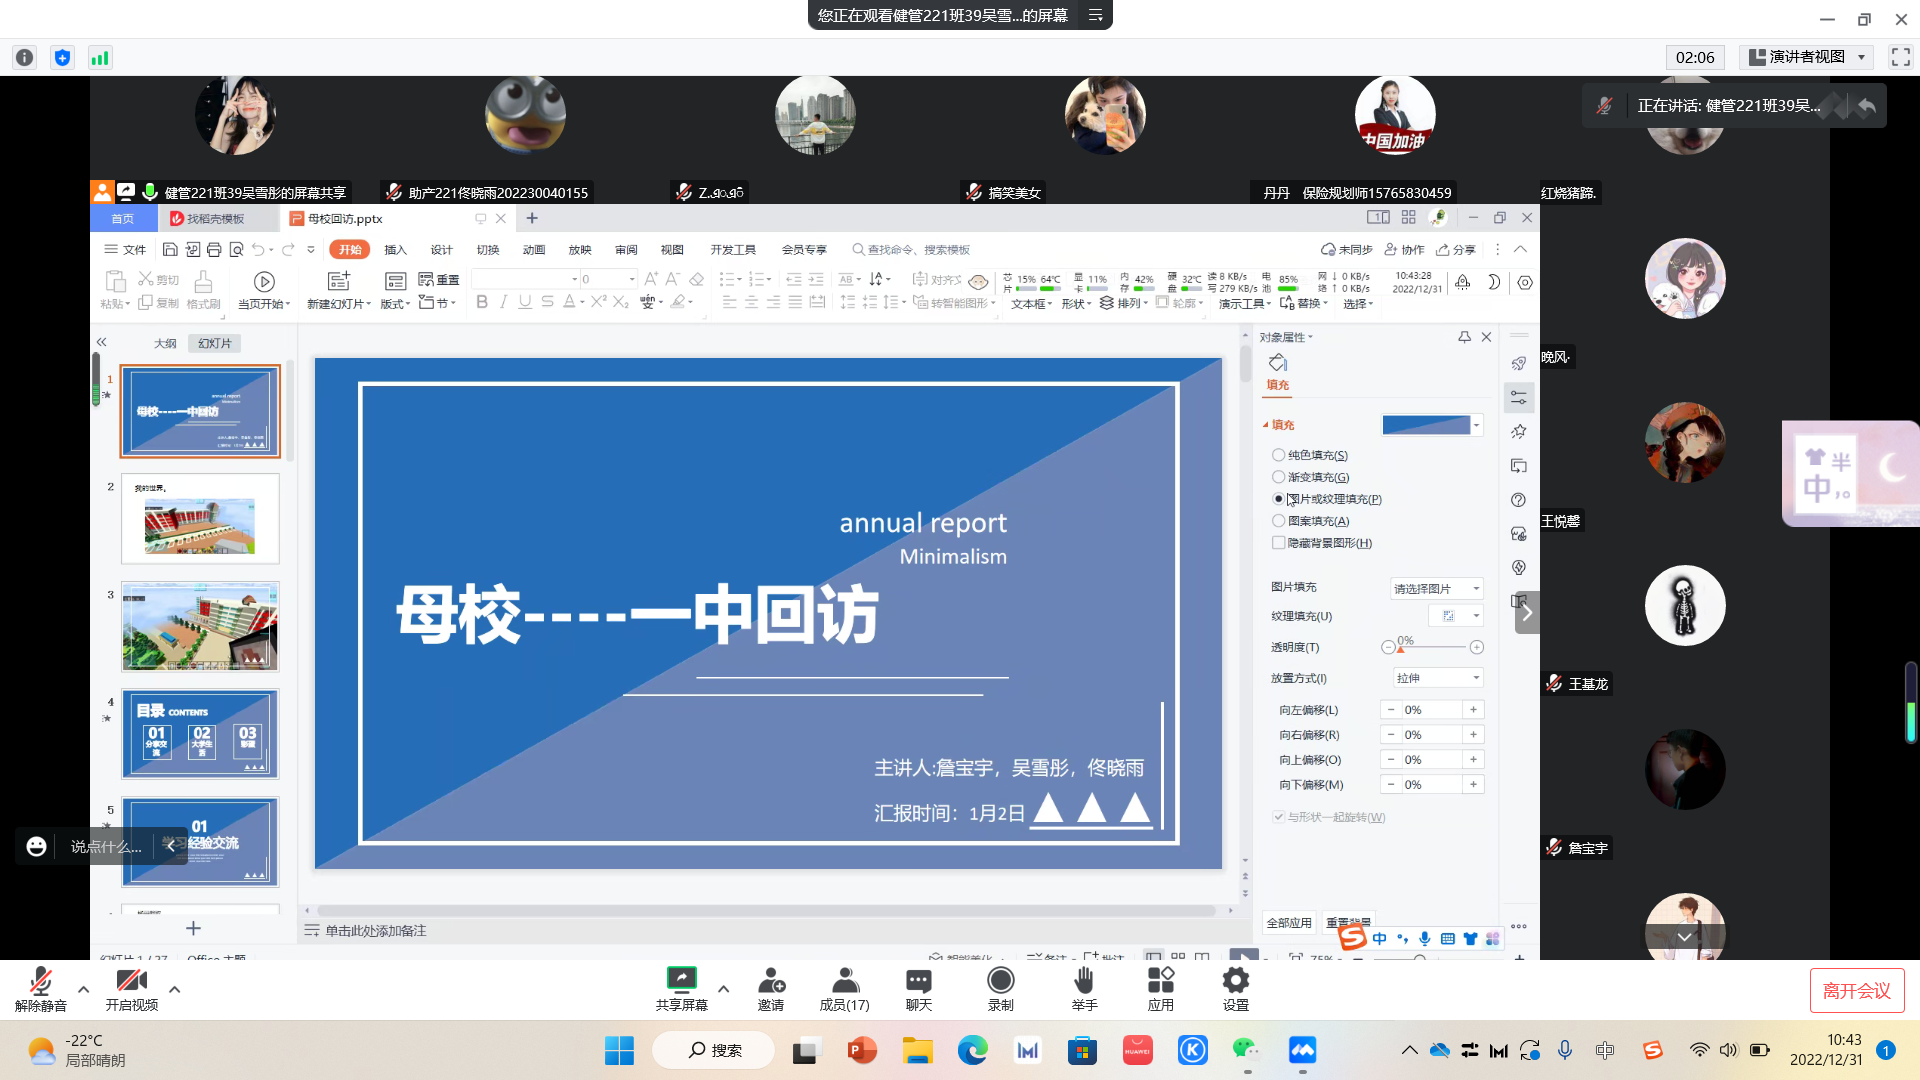This screenshot has height=1080, width=1920.
Task: Click the meeting info icon at top left
Action: tap(25, 58)
